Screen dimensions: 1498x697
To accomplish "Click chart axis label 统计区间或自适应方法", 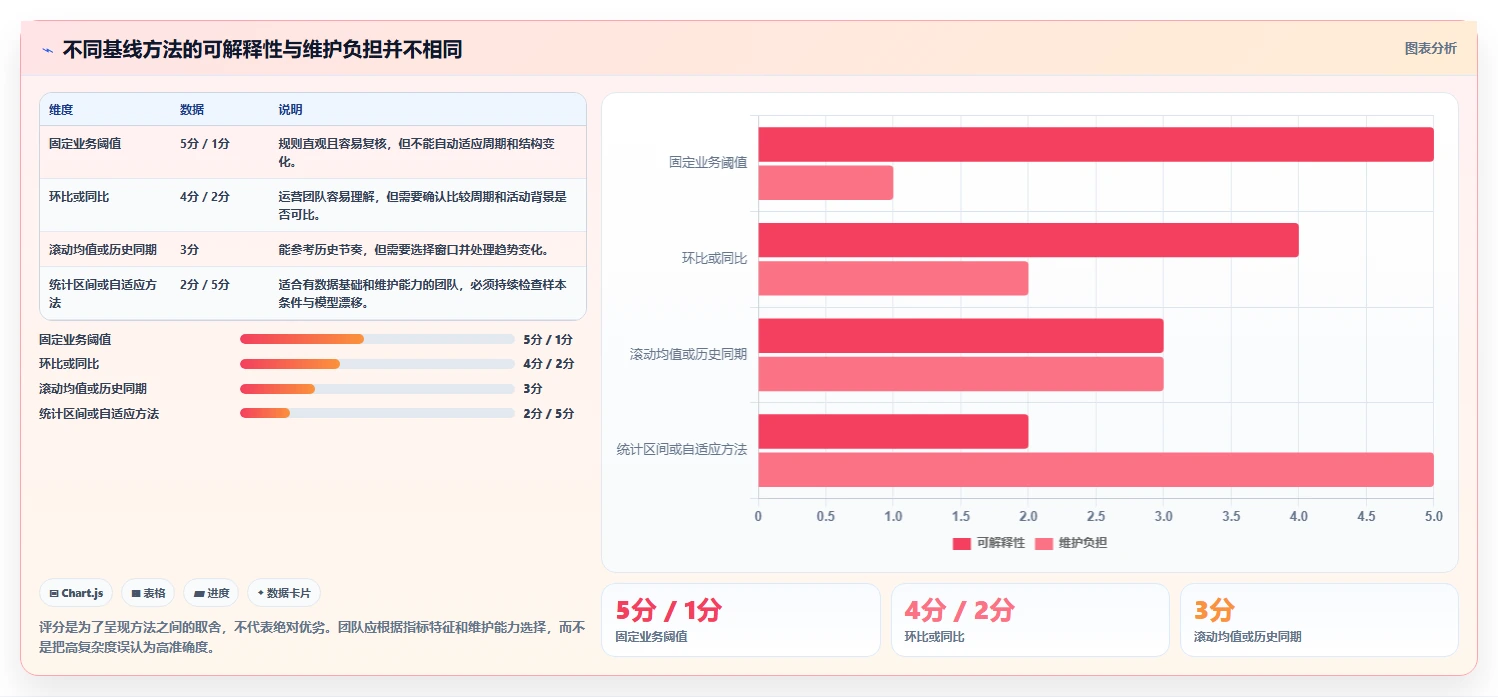I will pyautogui.click(x=682, y=450).
